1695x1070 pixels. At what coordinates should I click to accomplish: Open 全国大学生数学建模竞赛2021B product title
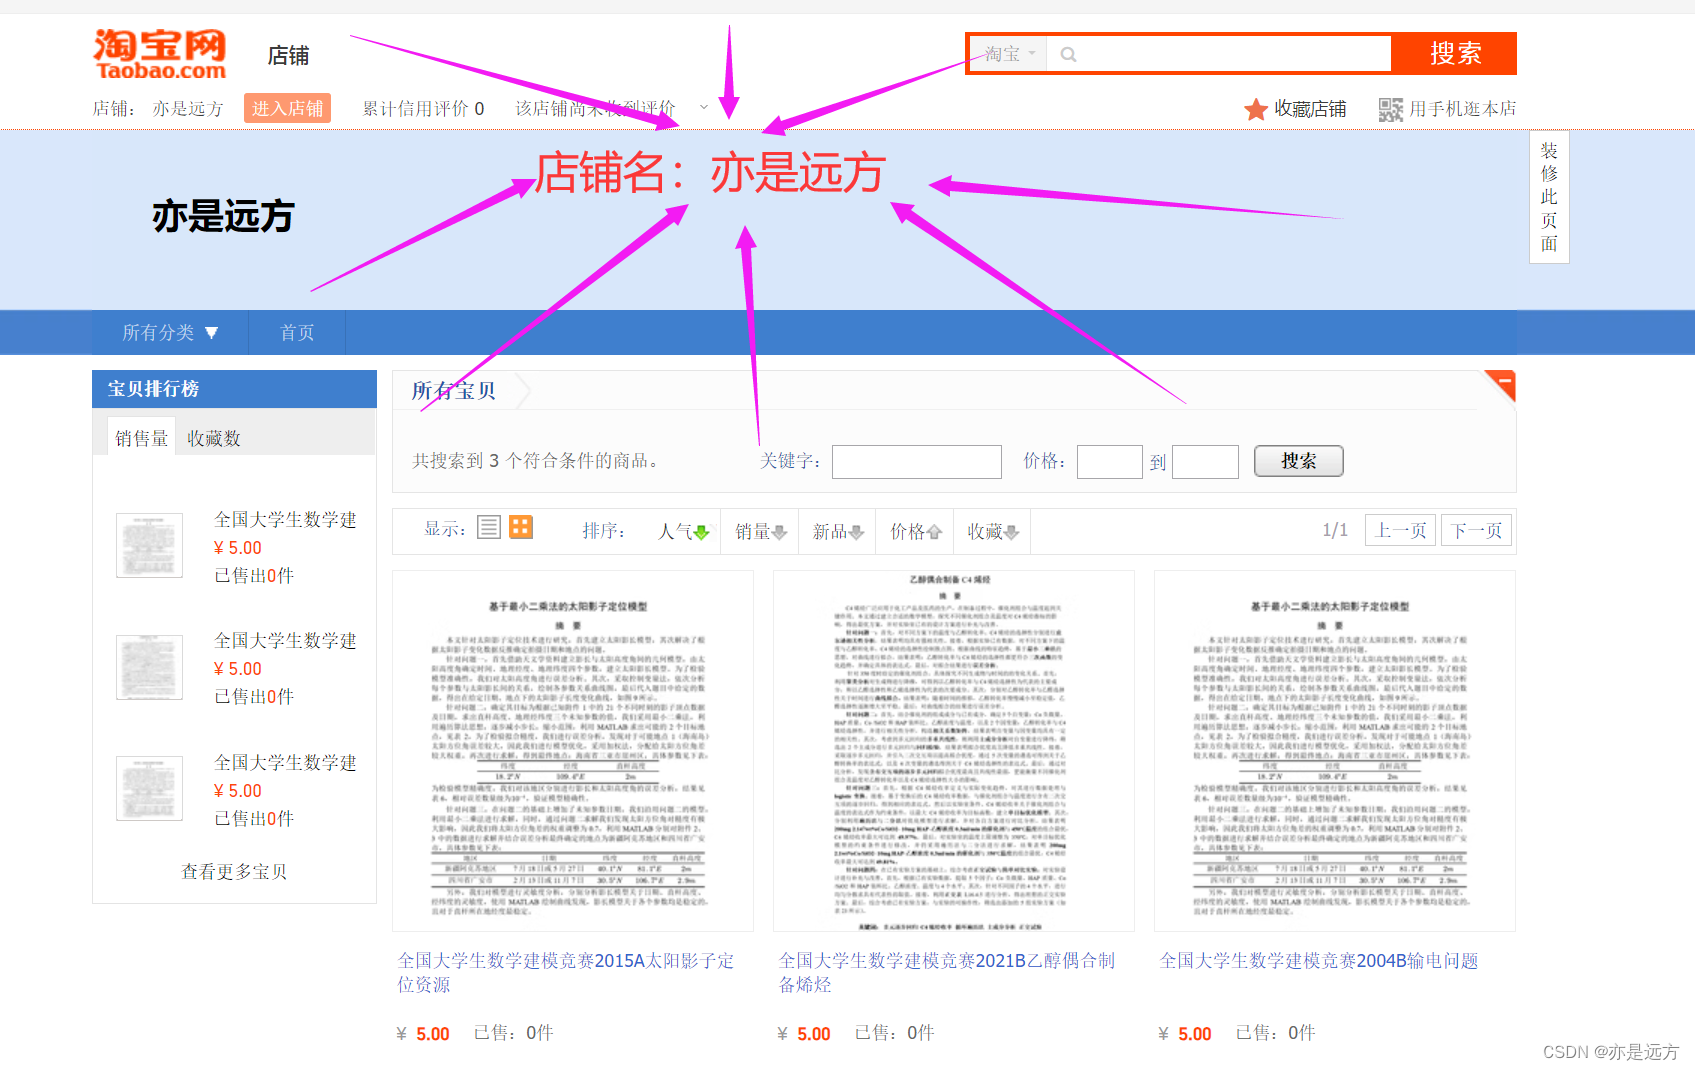[947, 972]
